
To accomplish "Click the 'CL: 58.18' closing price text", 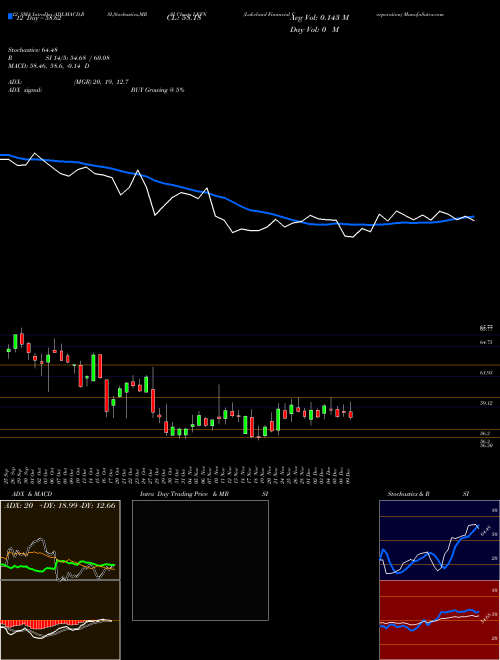I will 183,18.
